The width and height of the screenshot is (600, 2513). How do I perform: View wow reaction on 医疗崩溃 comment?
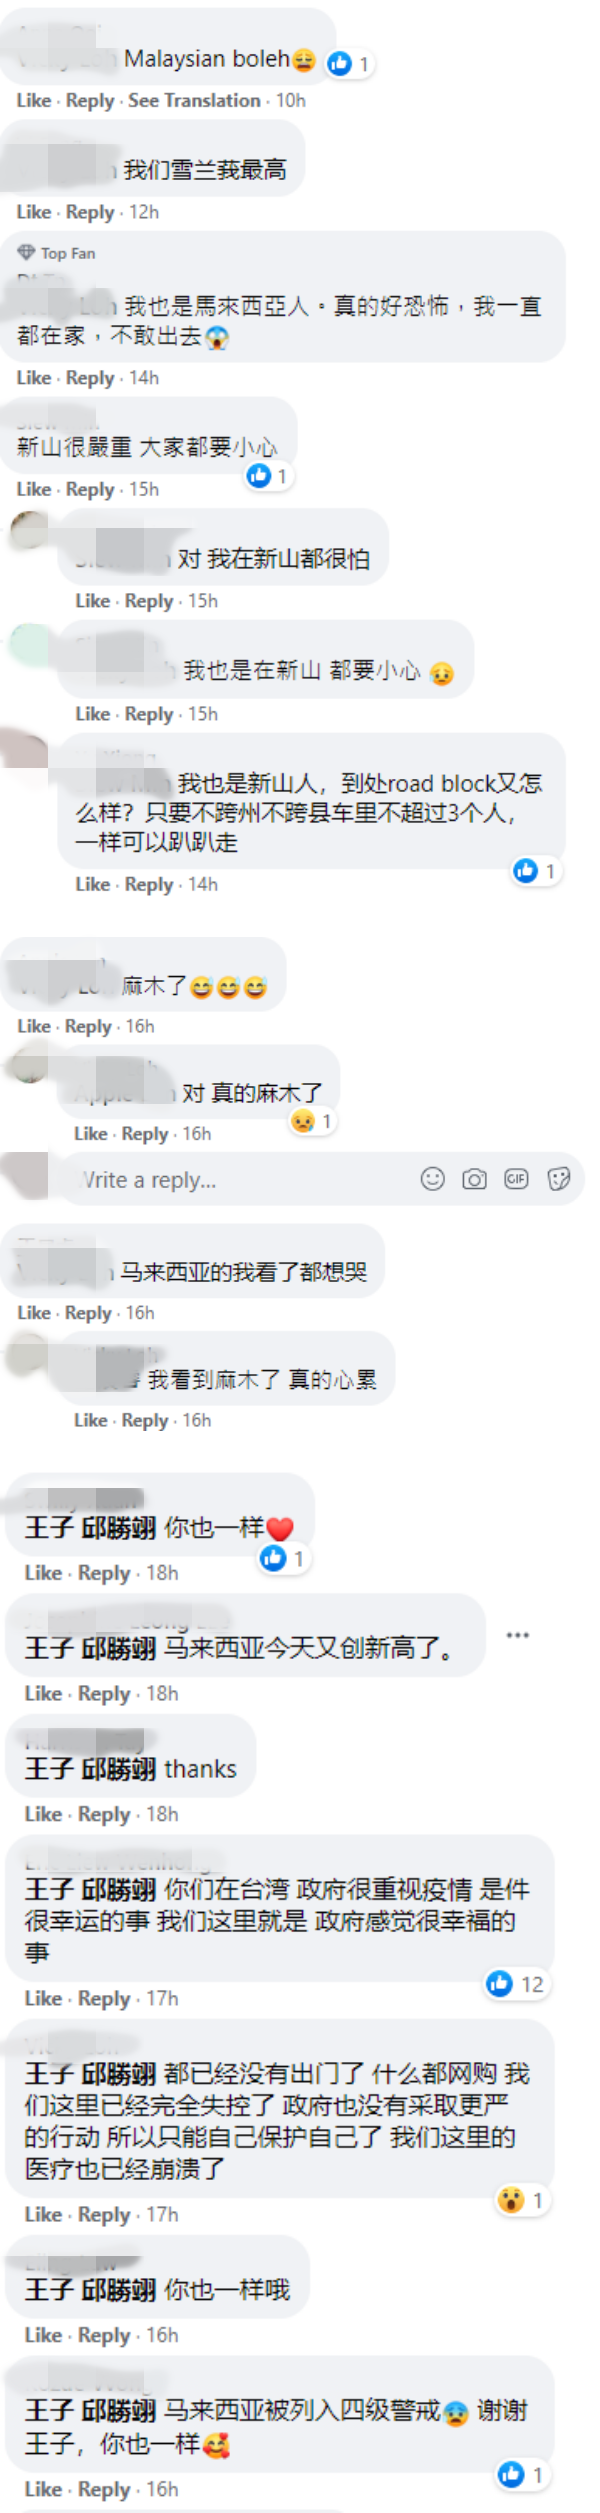click(522, 2200)
